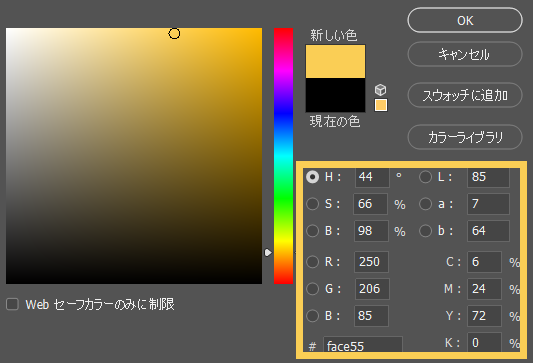Image resolution: width=533 pixels, height=363 pixels.
Task: Click the small web-safe color swatch
Action: click(x=381, y=105)
